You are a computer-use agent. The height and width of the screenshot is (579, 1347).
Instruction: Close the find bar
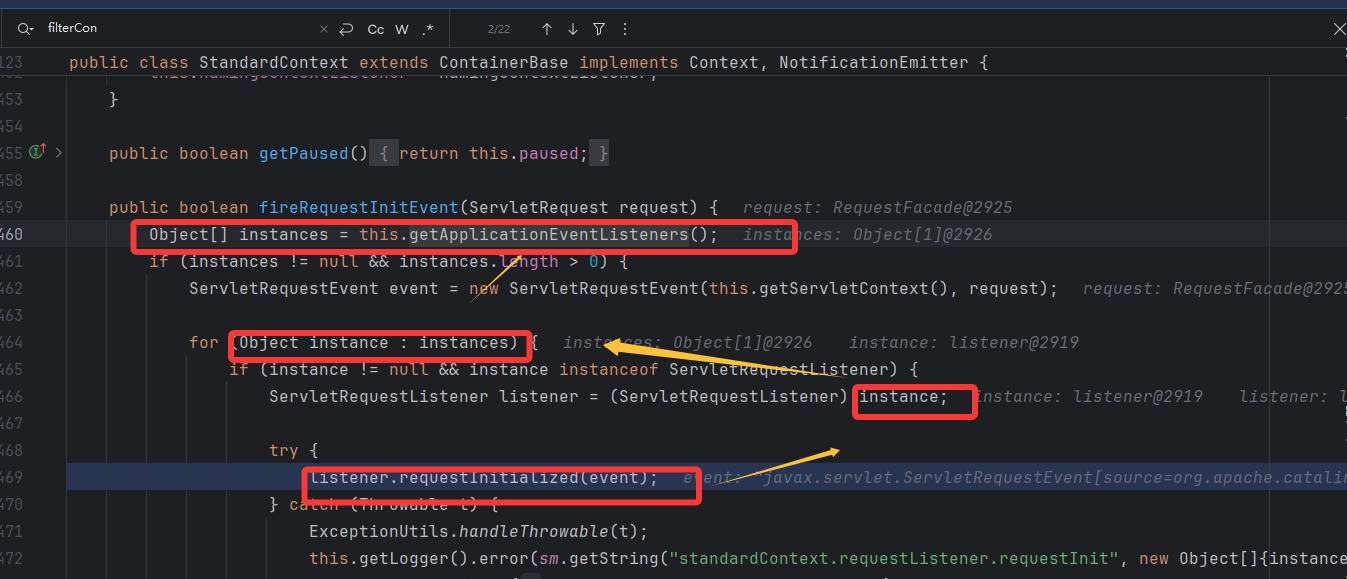(1339, 29)
